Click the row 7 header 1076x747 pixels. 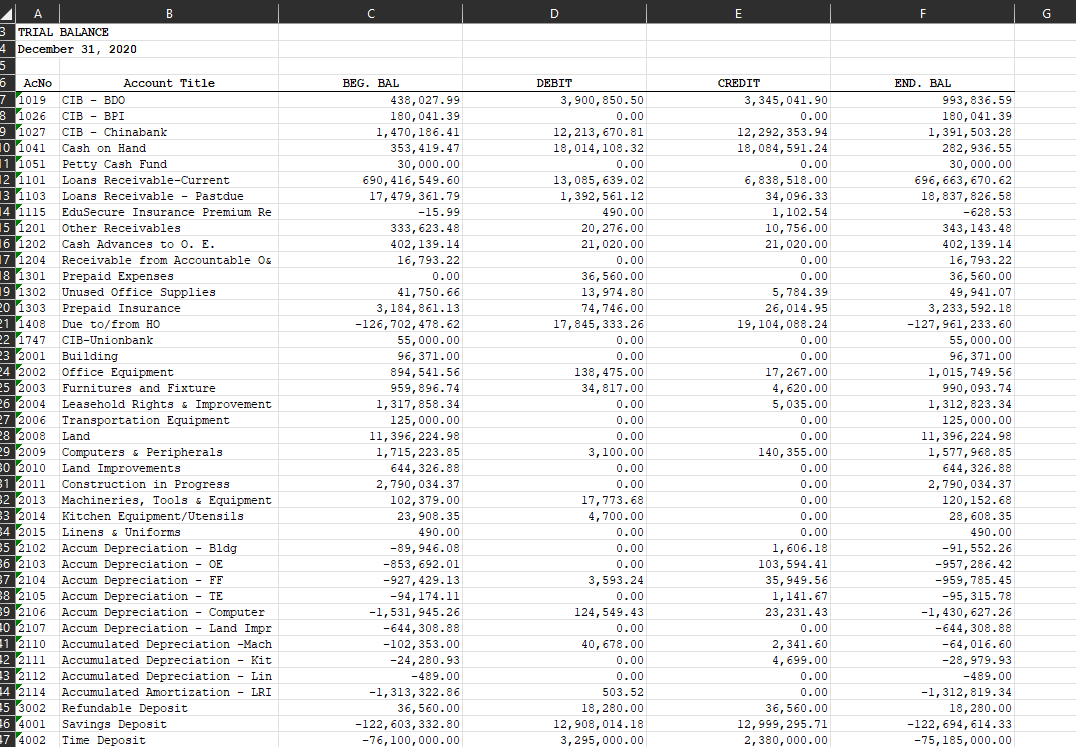pos(7,100)
